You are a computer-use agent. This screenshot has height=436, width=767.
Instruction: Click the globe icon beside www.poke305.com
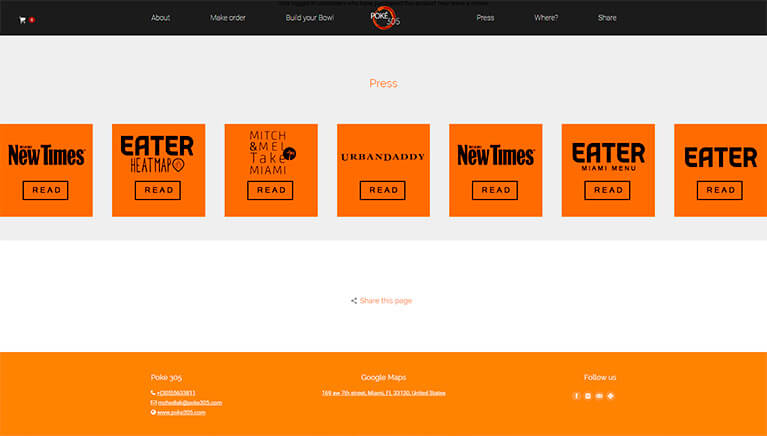153,412
